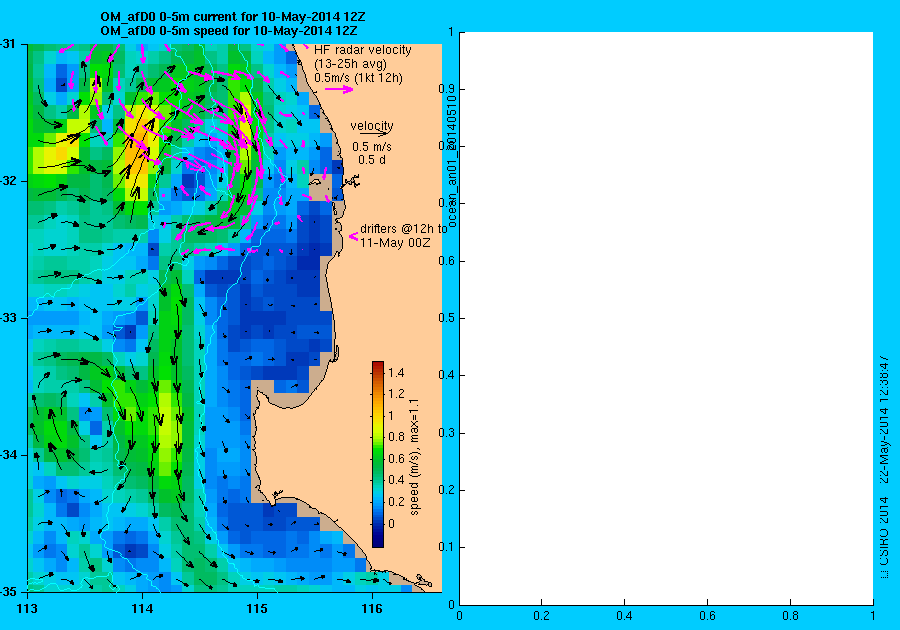This screenshot has height=630, width=900.
Task: Click the right plot x-axis tick label "0.2"
Action: tap(541, 616)
